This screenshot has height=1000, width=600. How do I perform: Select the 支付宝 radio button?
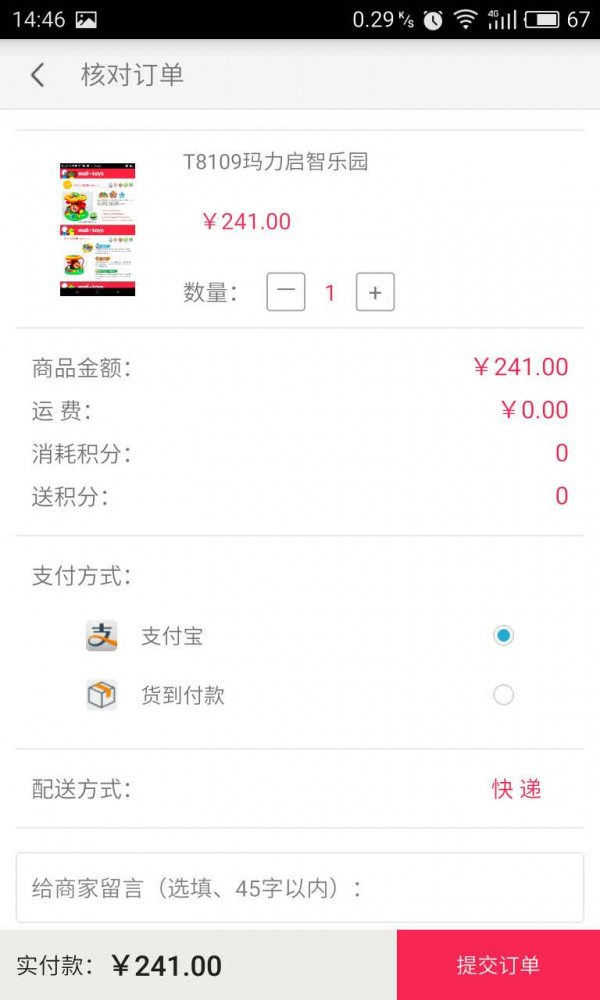click(x=503, y=635)
